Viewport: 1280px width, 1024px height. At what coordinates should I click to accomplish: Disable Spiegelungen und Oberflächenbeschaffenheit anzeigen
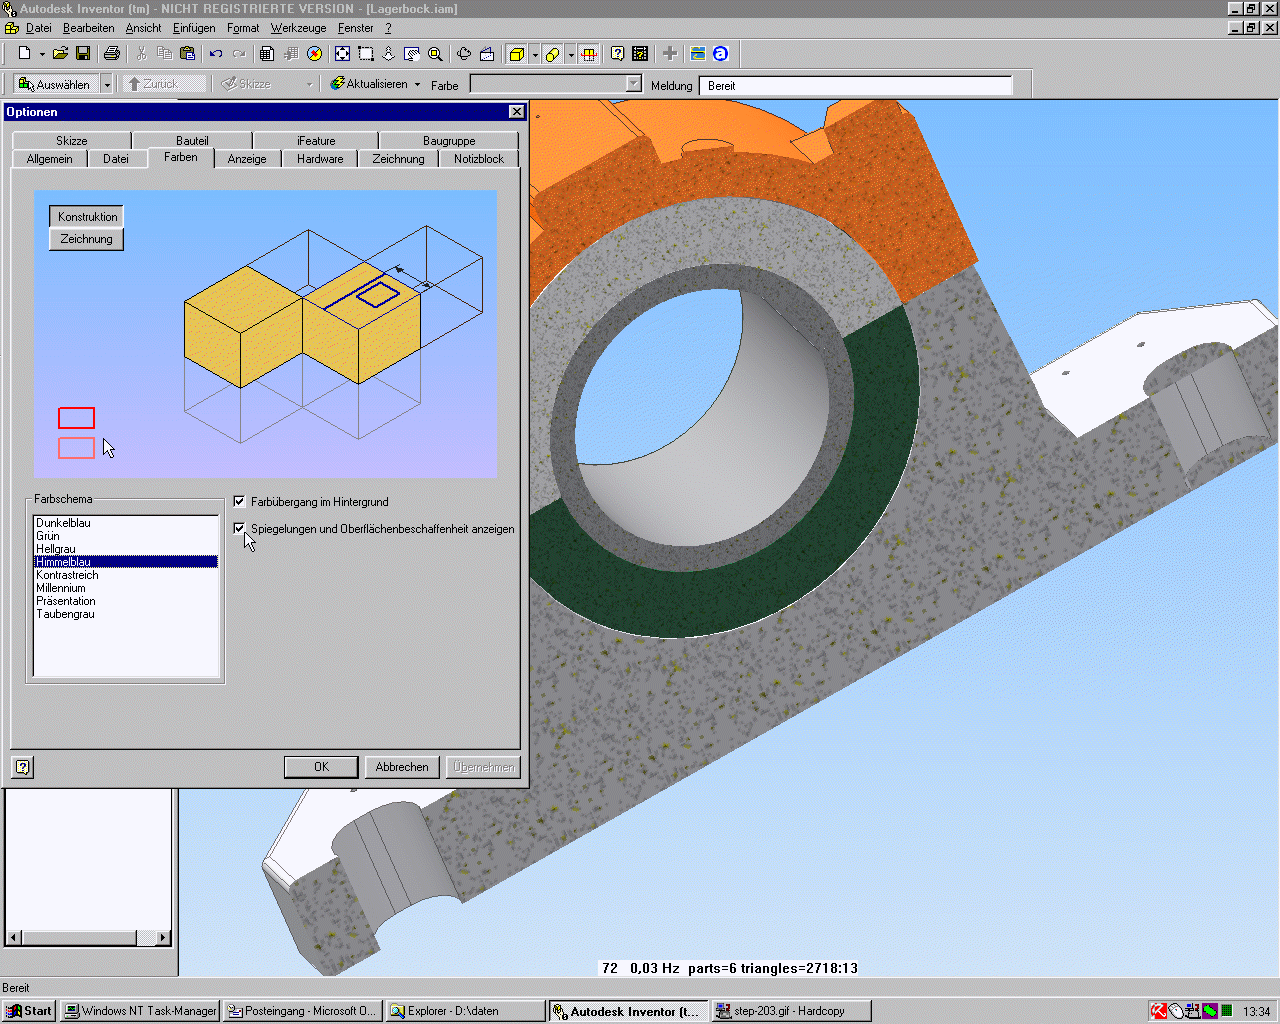click(240, 529)
